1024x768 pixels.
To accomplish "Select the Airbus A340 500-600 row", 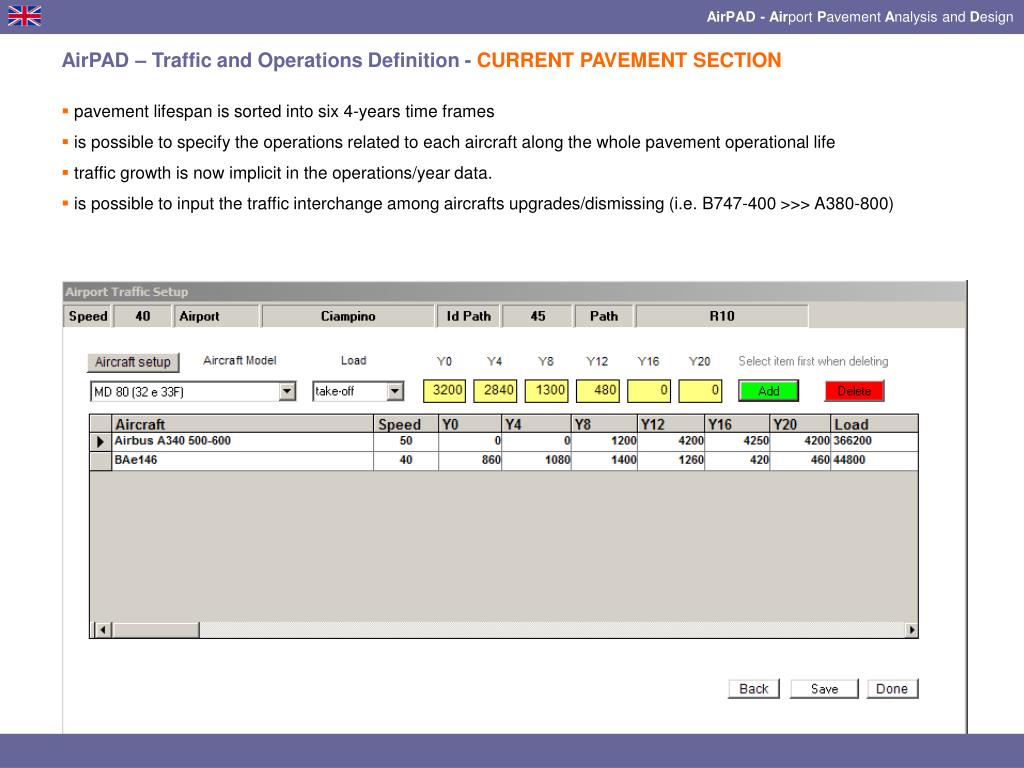I will [504, 441].
